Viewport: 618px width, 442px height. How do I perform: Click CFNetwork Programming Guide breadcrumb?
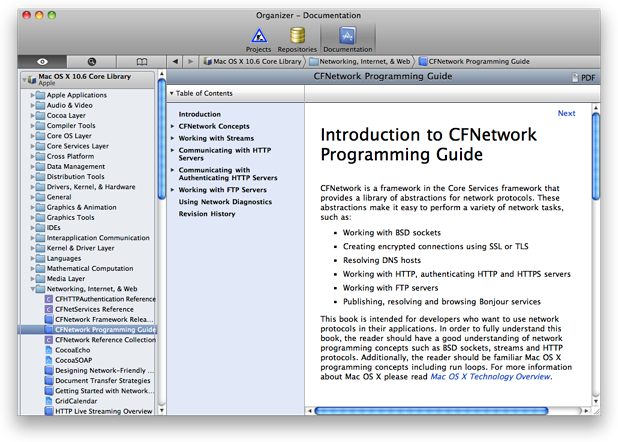pos(474,62)
